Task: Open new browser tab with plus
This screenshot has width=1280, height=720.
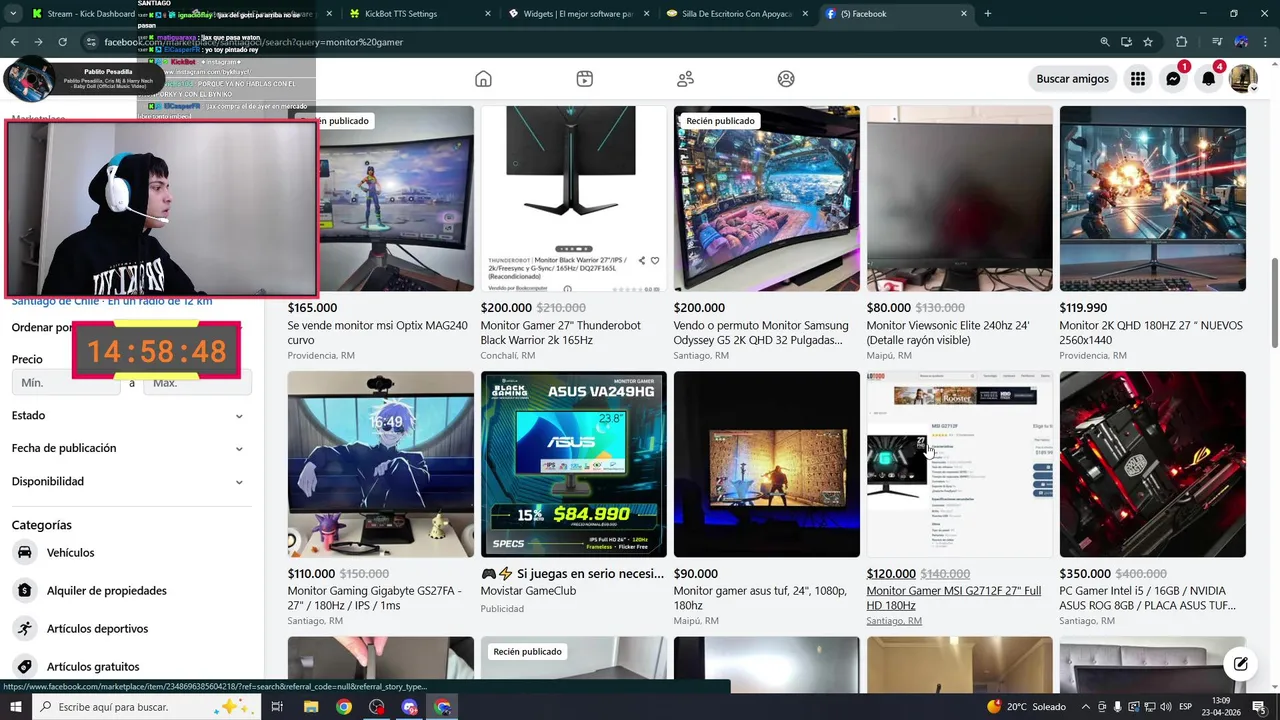Action: pos(988,14)
